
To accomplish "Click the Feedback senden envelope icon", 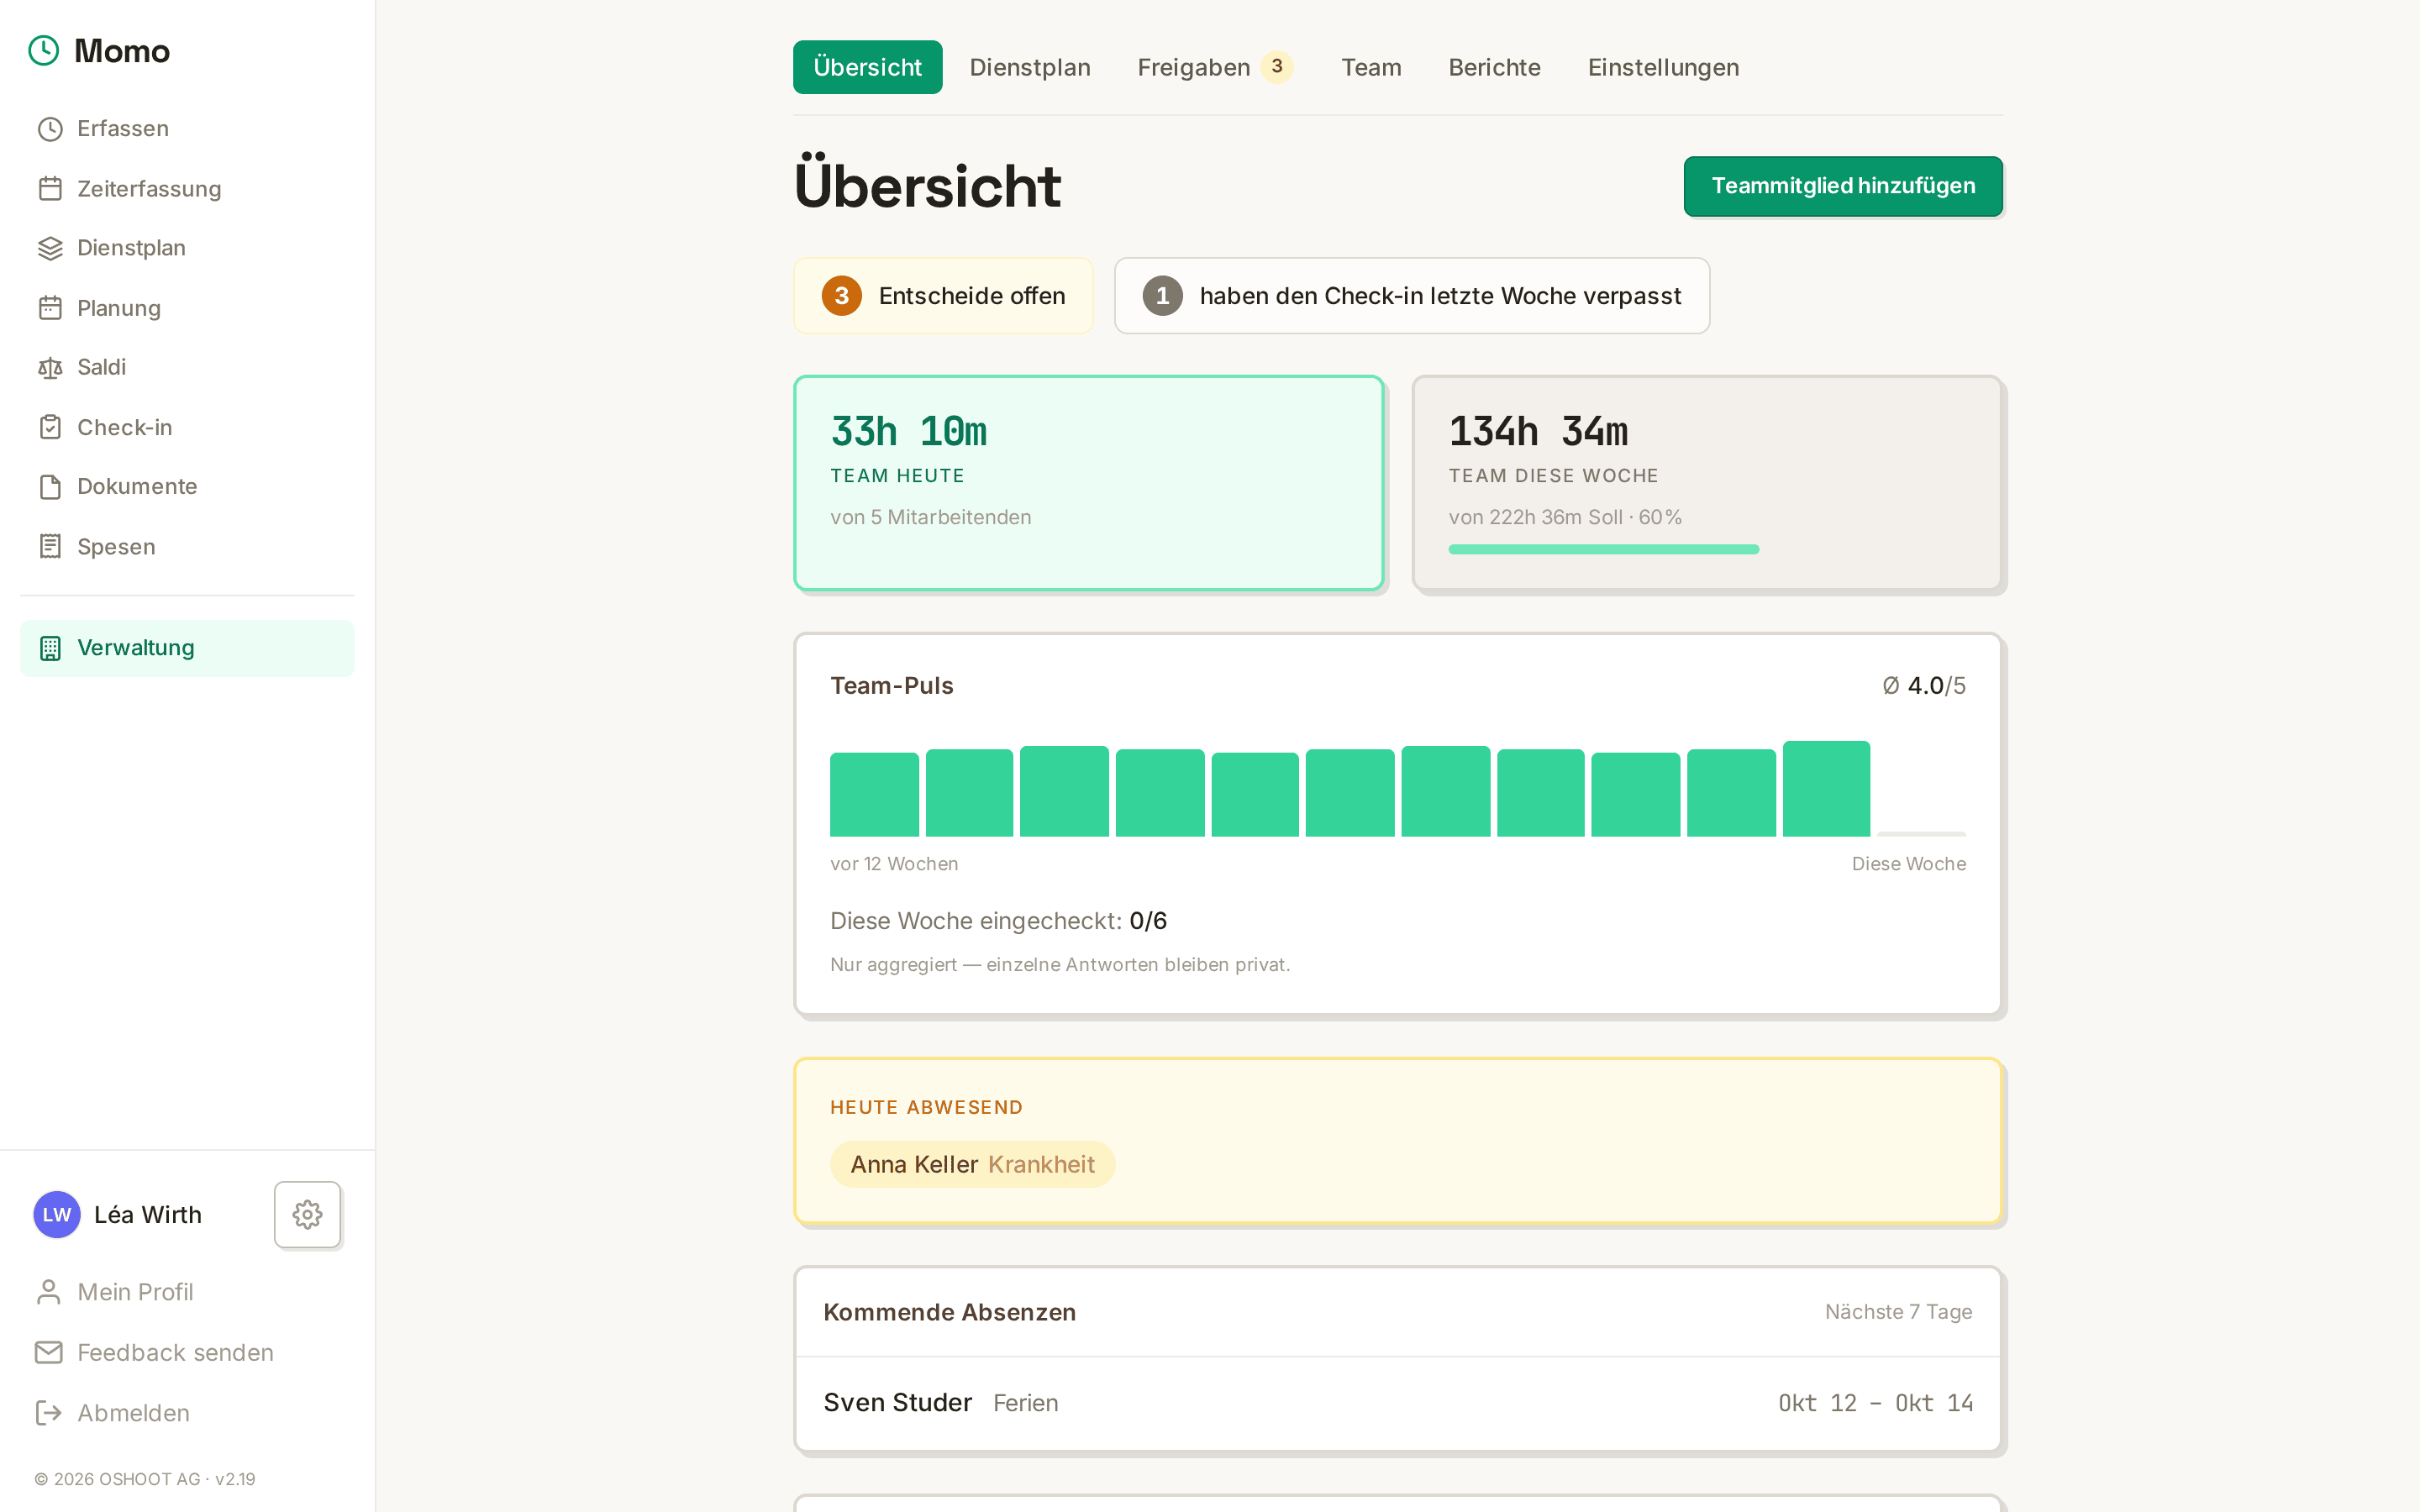I will [48, 1352].
